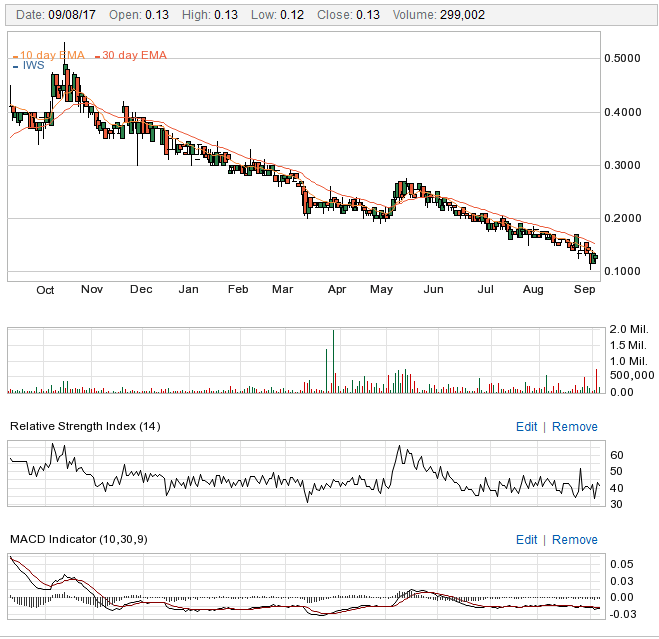Click the Apr label on time axis
The image size is (659, 639).
click(x=337, y=290)
